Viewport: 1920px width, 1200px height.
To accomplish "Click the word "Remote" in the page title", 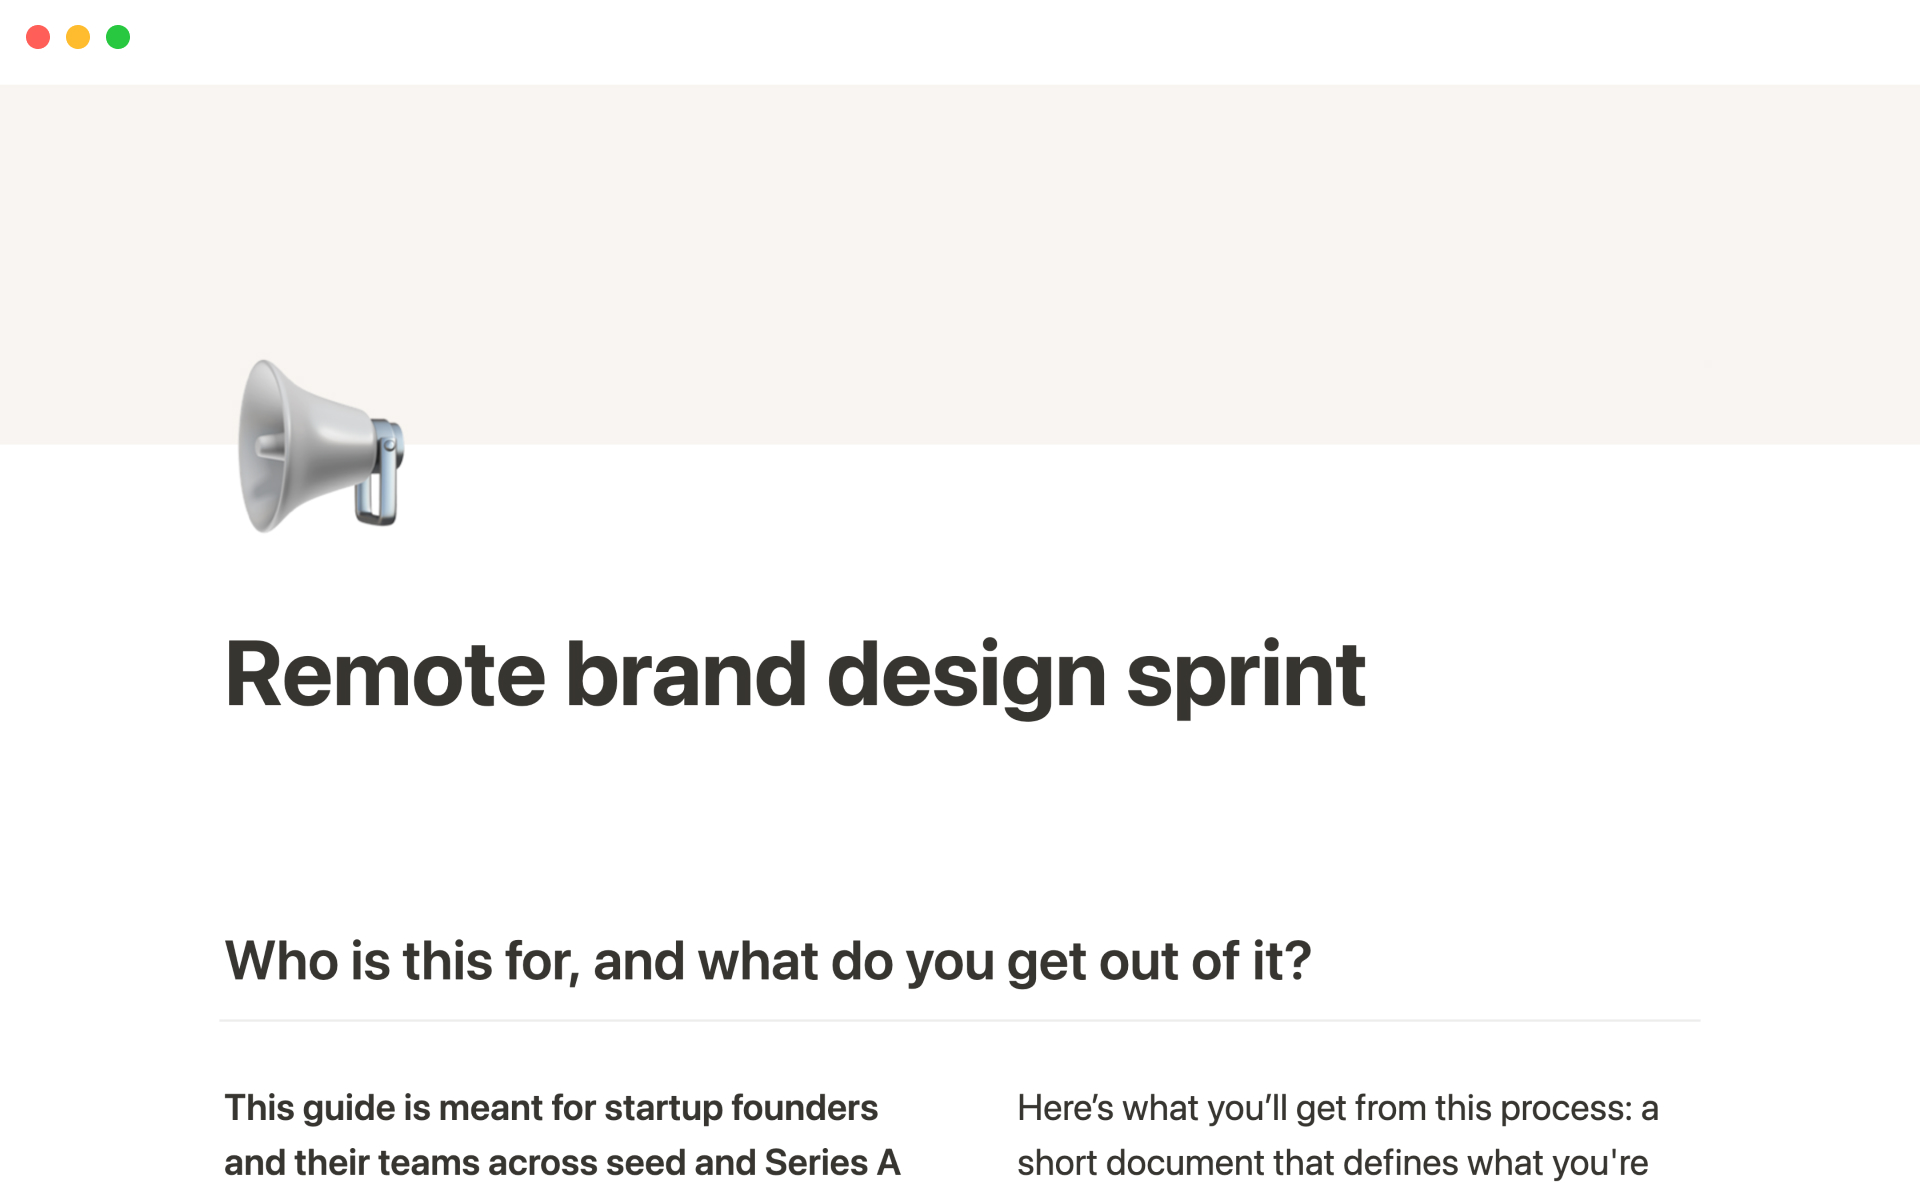I will point(385,676).
